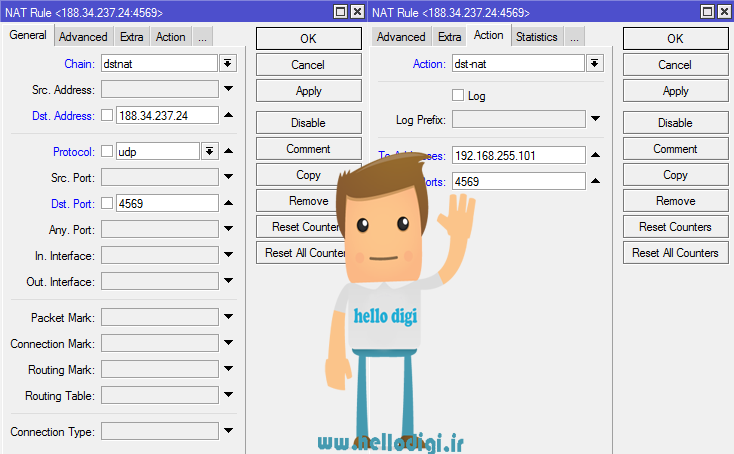
Task: Open the Chain dropdown list button
Action: point(228,63)
